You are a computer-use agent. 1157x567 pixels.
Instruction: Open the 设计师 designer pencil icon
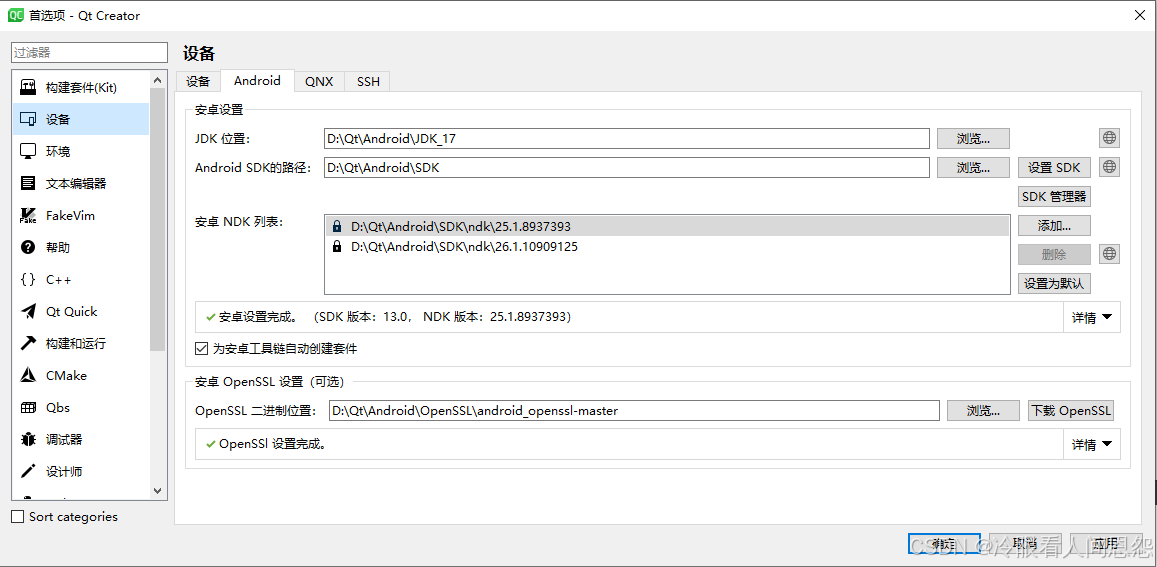28,472
